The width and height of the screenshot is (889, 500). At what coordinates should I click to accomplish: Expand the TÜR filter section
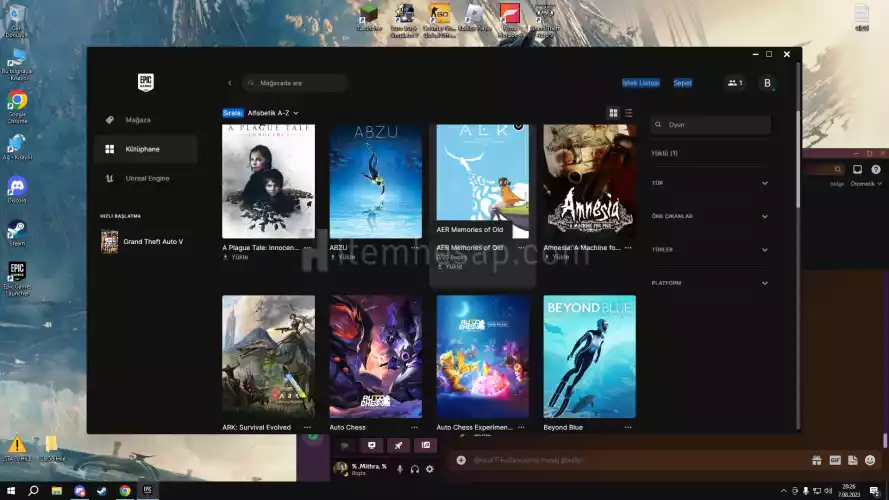765,183
